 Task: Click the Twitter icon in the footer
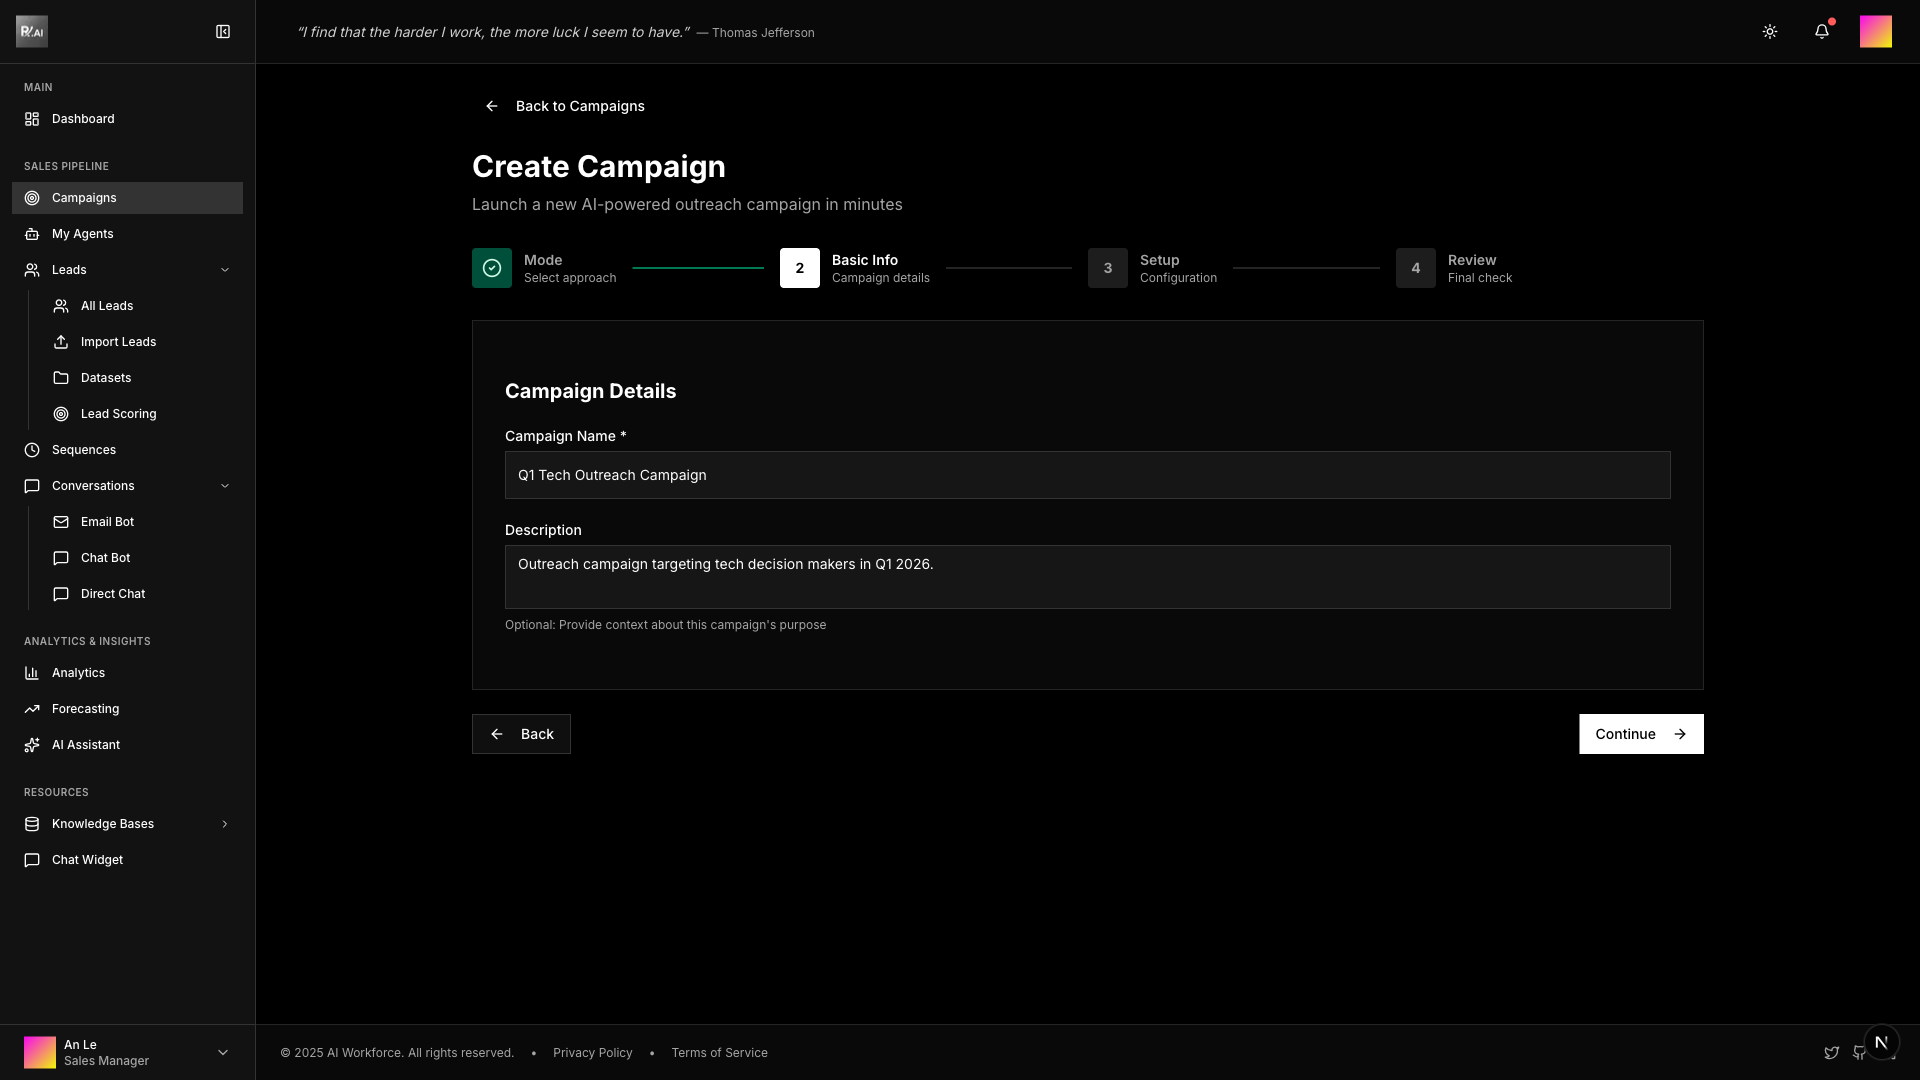pyautogui.click(x=1831, y=1053)
